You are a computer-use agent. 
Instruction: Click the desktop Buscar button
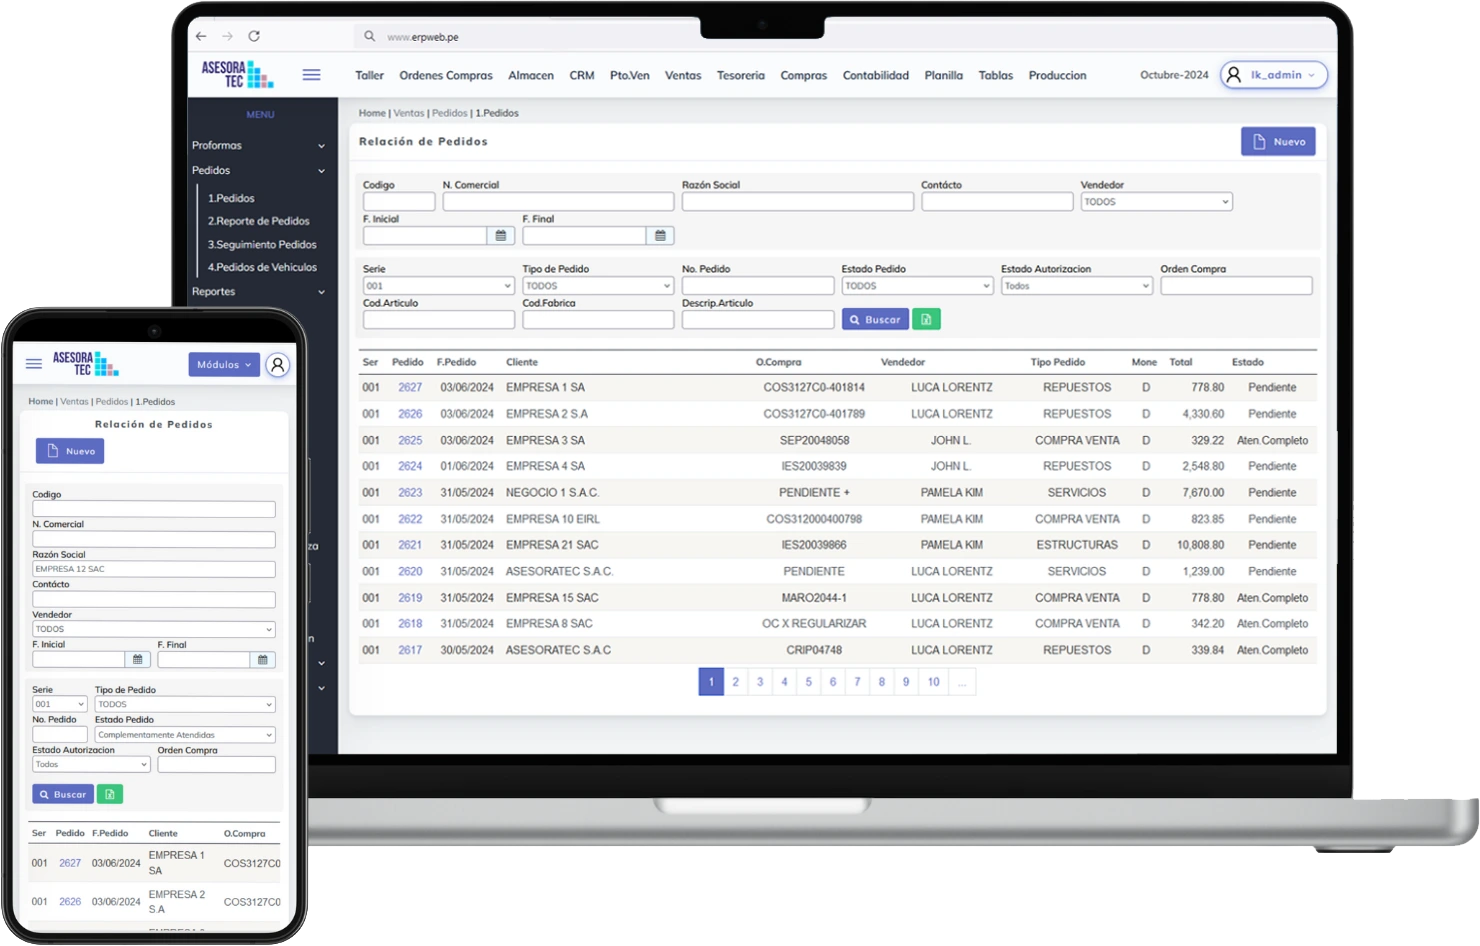(875, 320)
